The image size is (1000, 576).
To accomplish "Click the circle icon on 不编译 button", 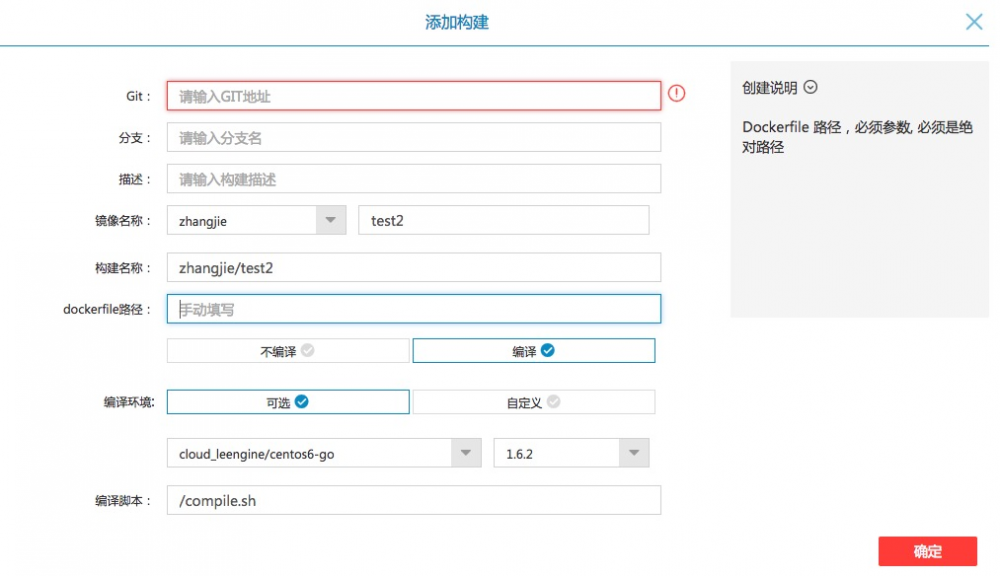I will tap(308, 350).
